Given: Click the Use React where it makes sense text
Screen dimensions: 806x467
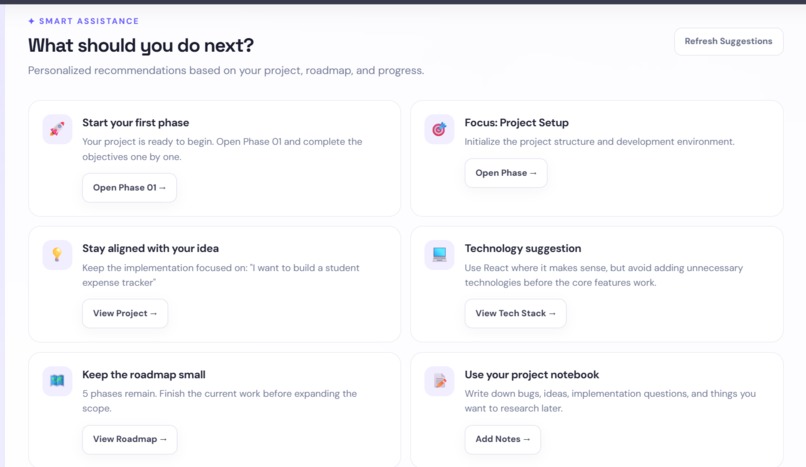Looking at the screenshot, I should click(604, 275).
